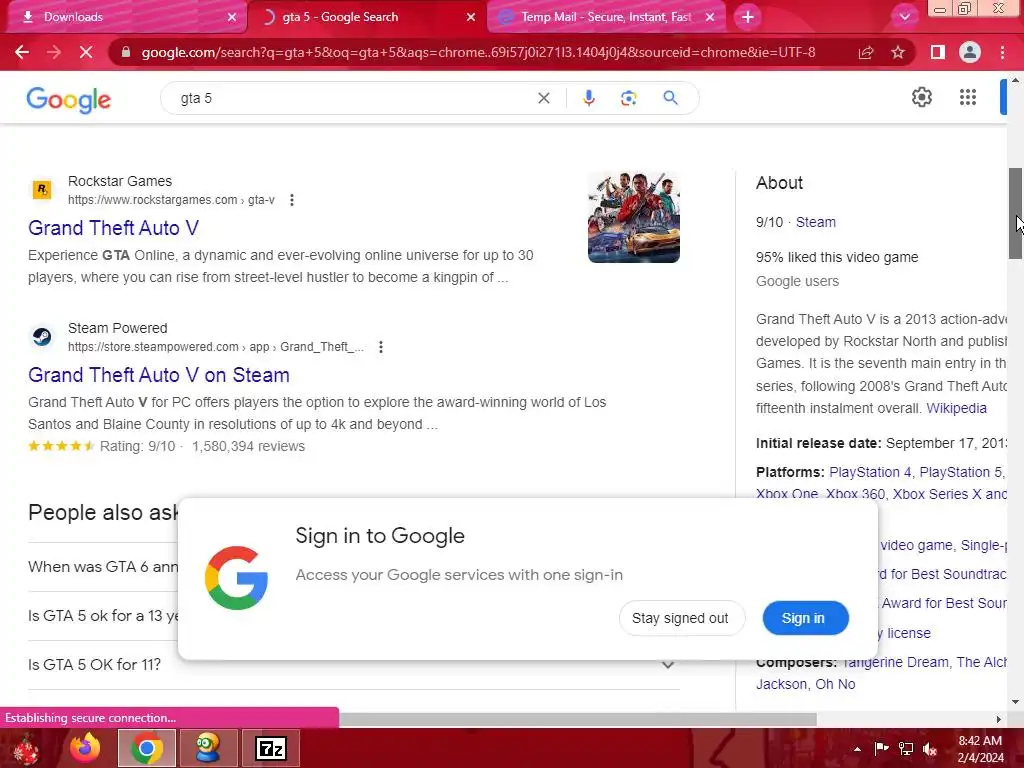1024x768 pixels.
Task: Open the PlayStation 5 platform link
Action: (961, 472)
